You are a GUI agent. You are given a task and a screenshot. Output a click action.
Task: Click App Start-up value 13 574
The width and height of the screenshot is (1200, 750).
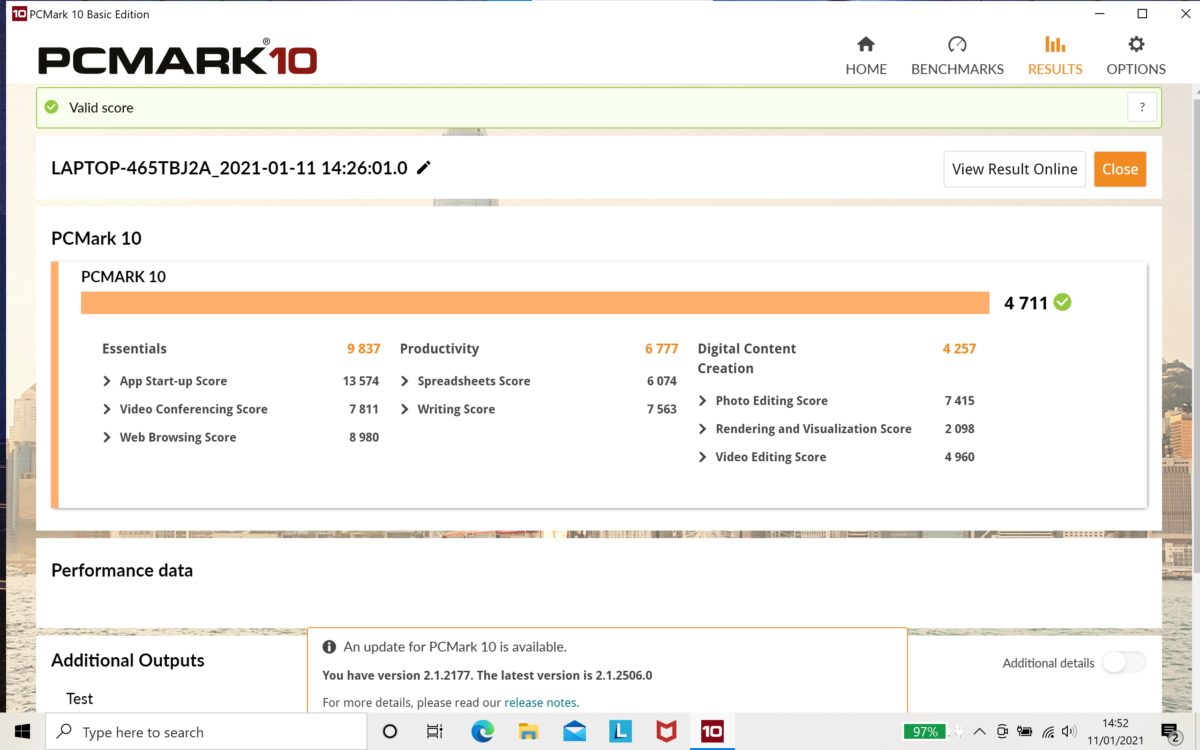point(360,381)
